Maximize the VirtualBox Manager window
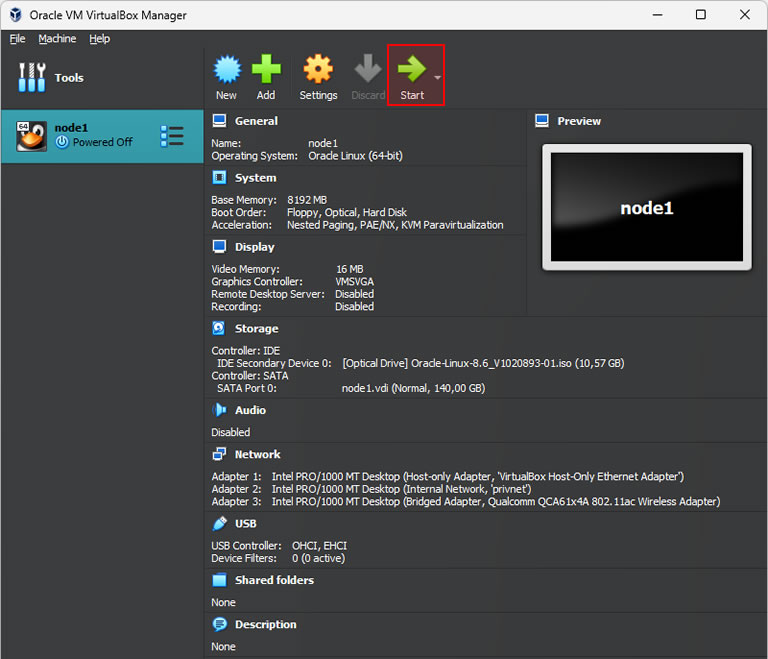768x659 pixels. [701, 15]
